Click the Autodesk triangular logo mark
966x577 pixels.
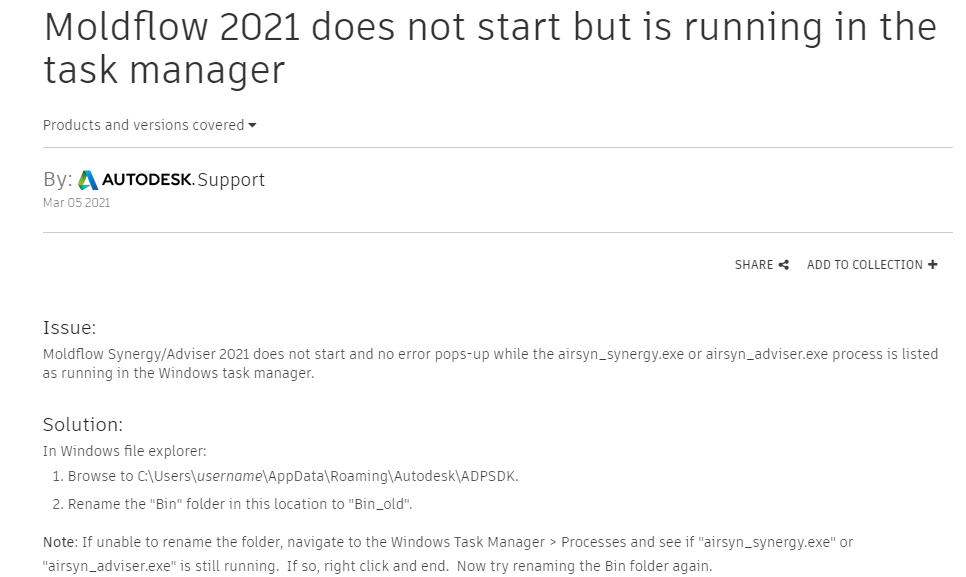[x=88, y=181]
